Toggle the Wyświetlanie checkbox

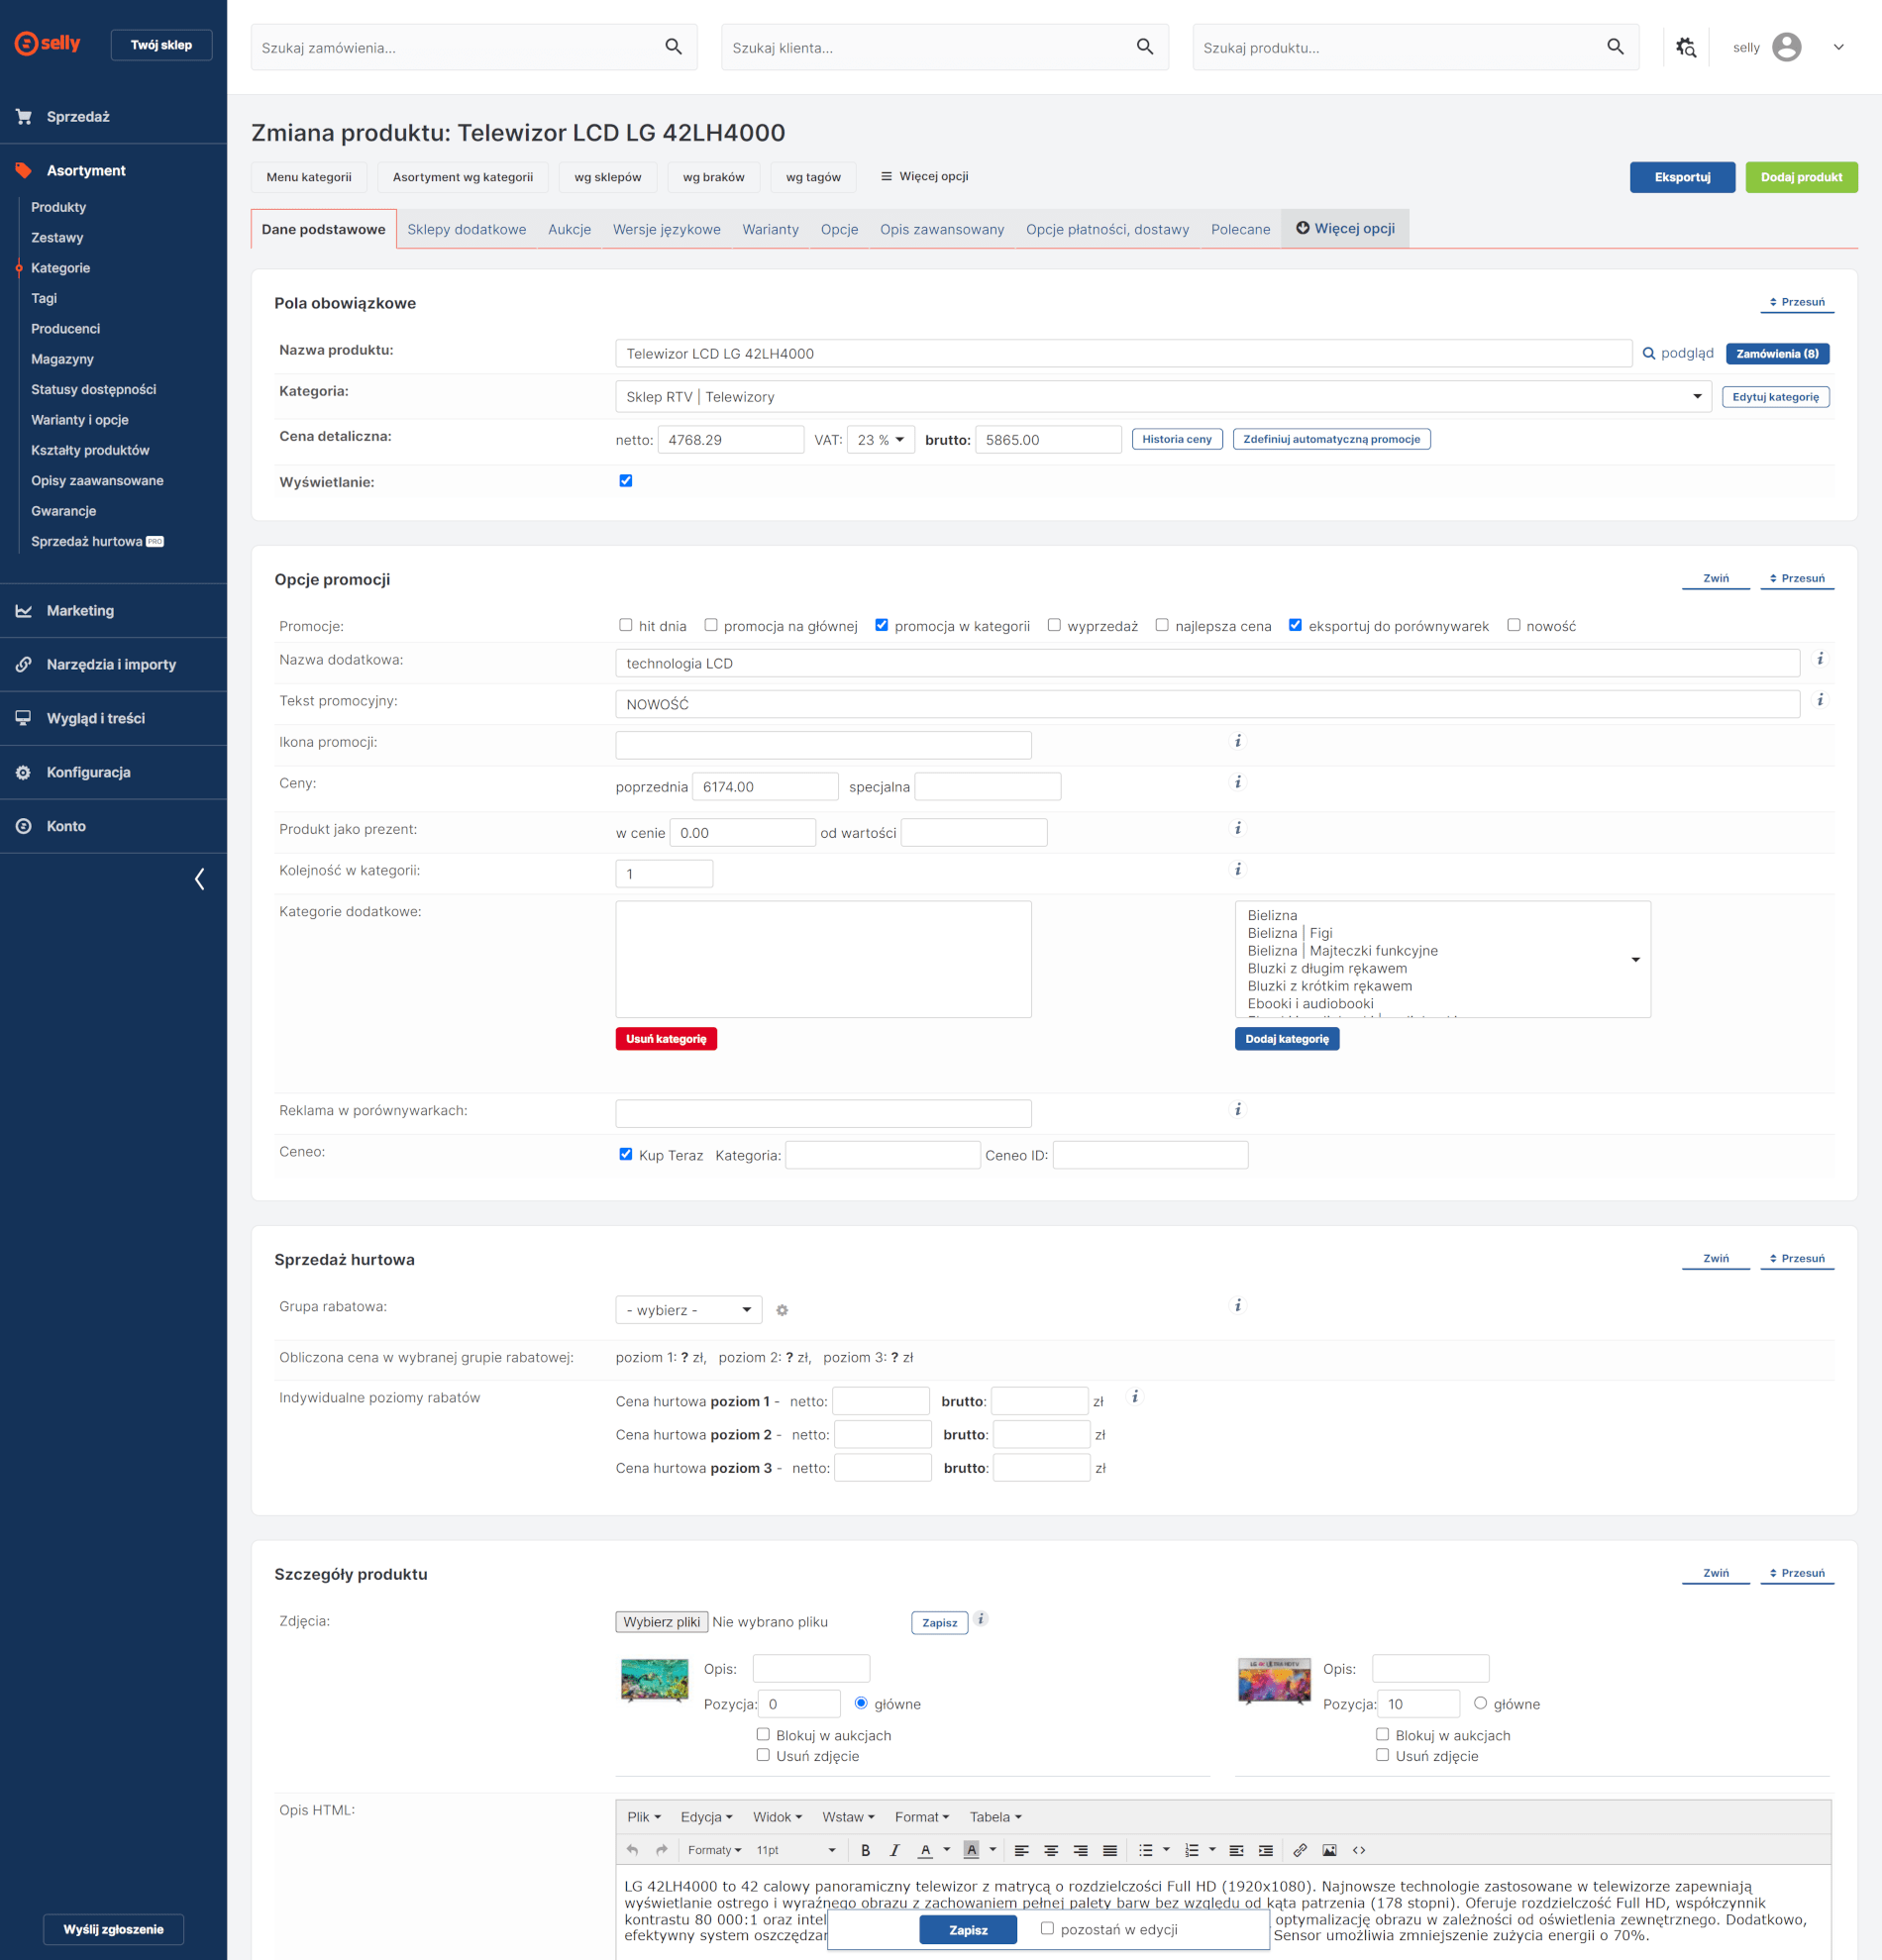(x=626, y=481)
